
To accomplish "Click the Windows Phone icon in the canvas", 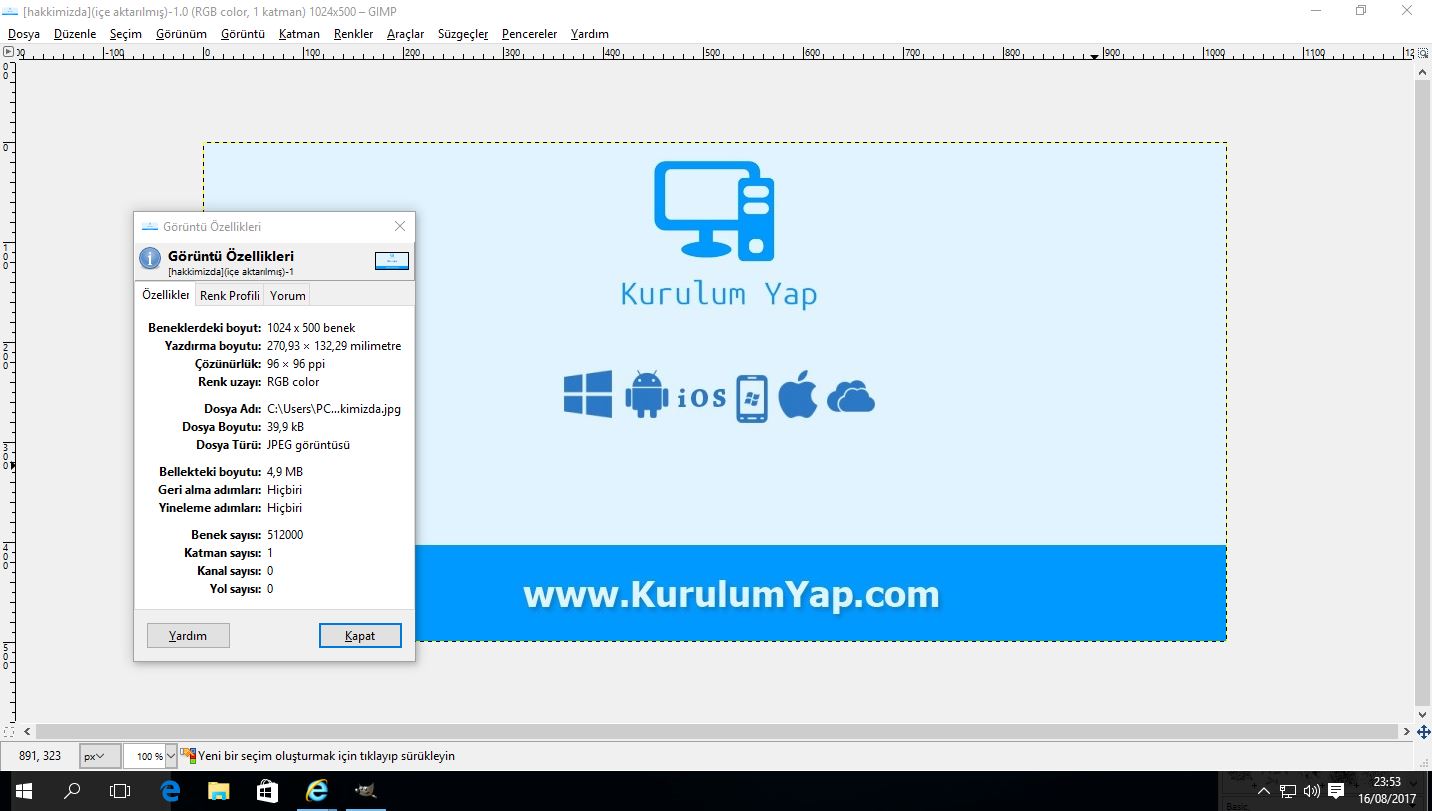I will pos(752,398).
